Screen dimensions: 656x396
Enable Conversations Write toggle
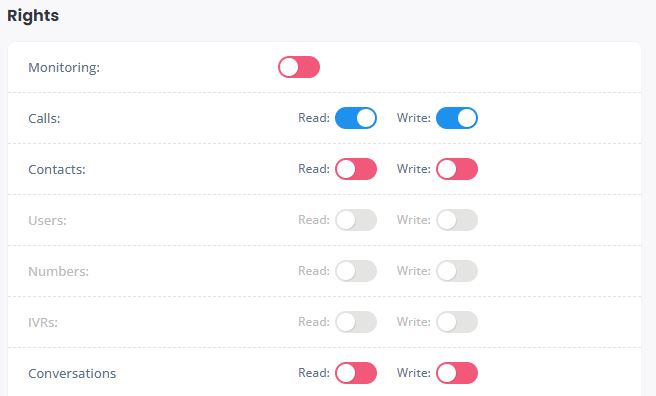tap(457, 373)
